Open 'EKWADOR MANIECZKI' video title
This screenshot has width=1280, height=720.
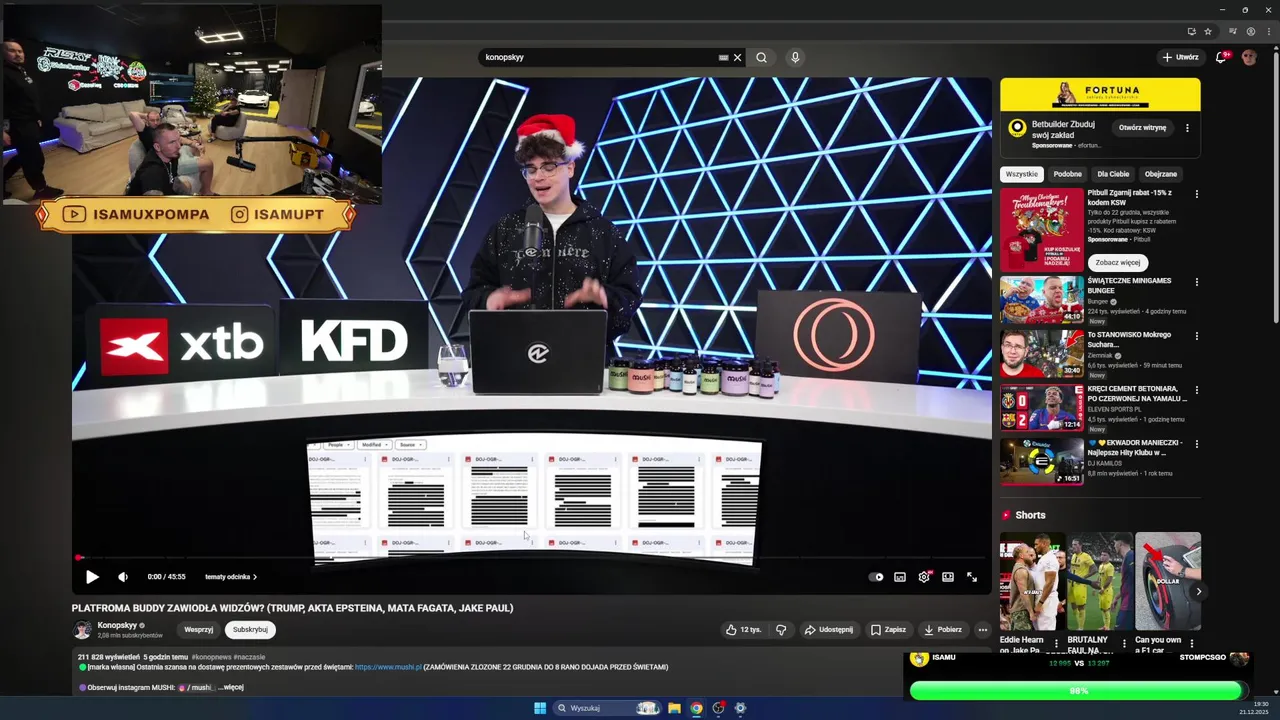click(x=1136, y=447)
